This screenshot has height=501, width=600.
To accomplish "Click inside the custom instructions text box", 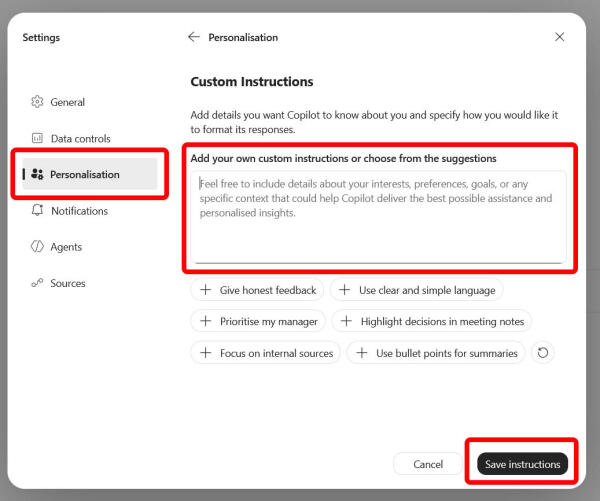I will tap(378, 217).
